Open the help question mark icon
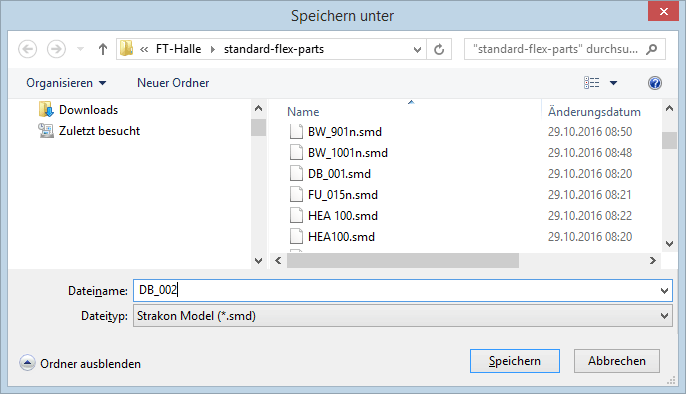Image resolution: width=686 pixels, height=394 pixels. pos(655,83)
